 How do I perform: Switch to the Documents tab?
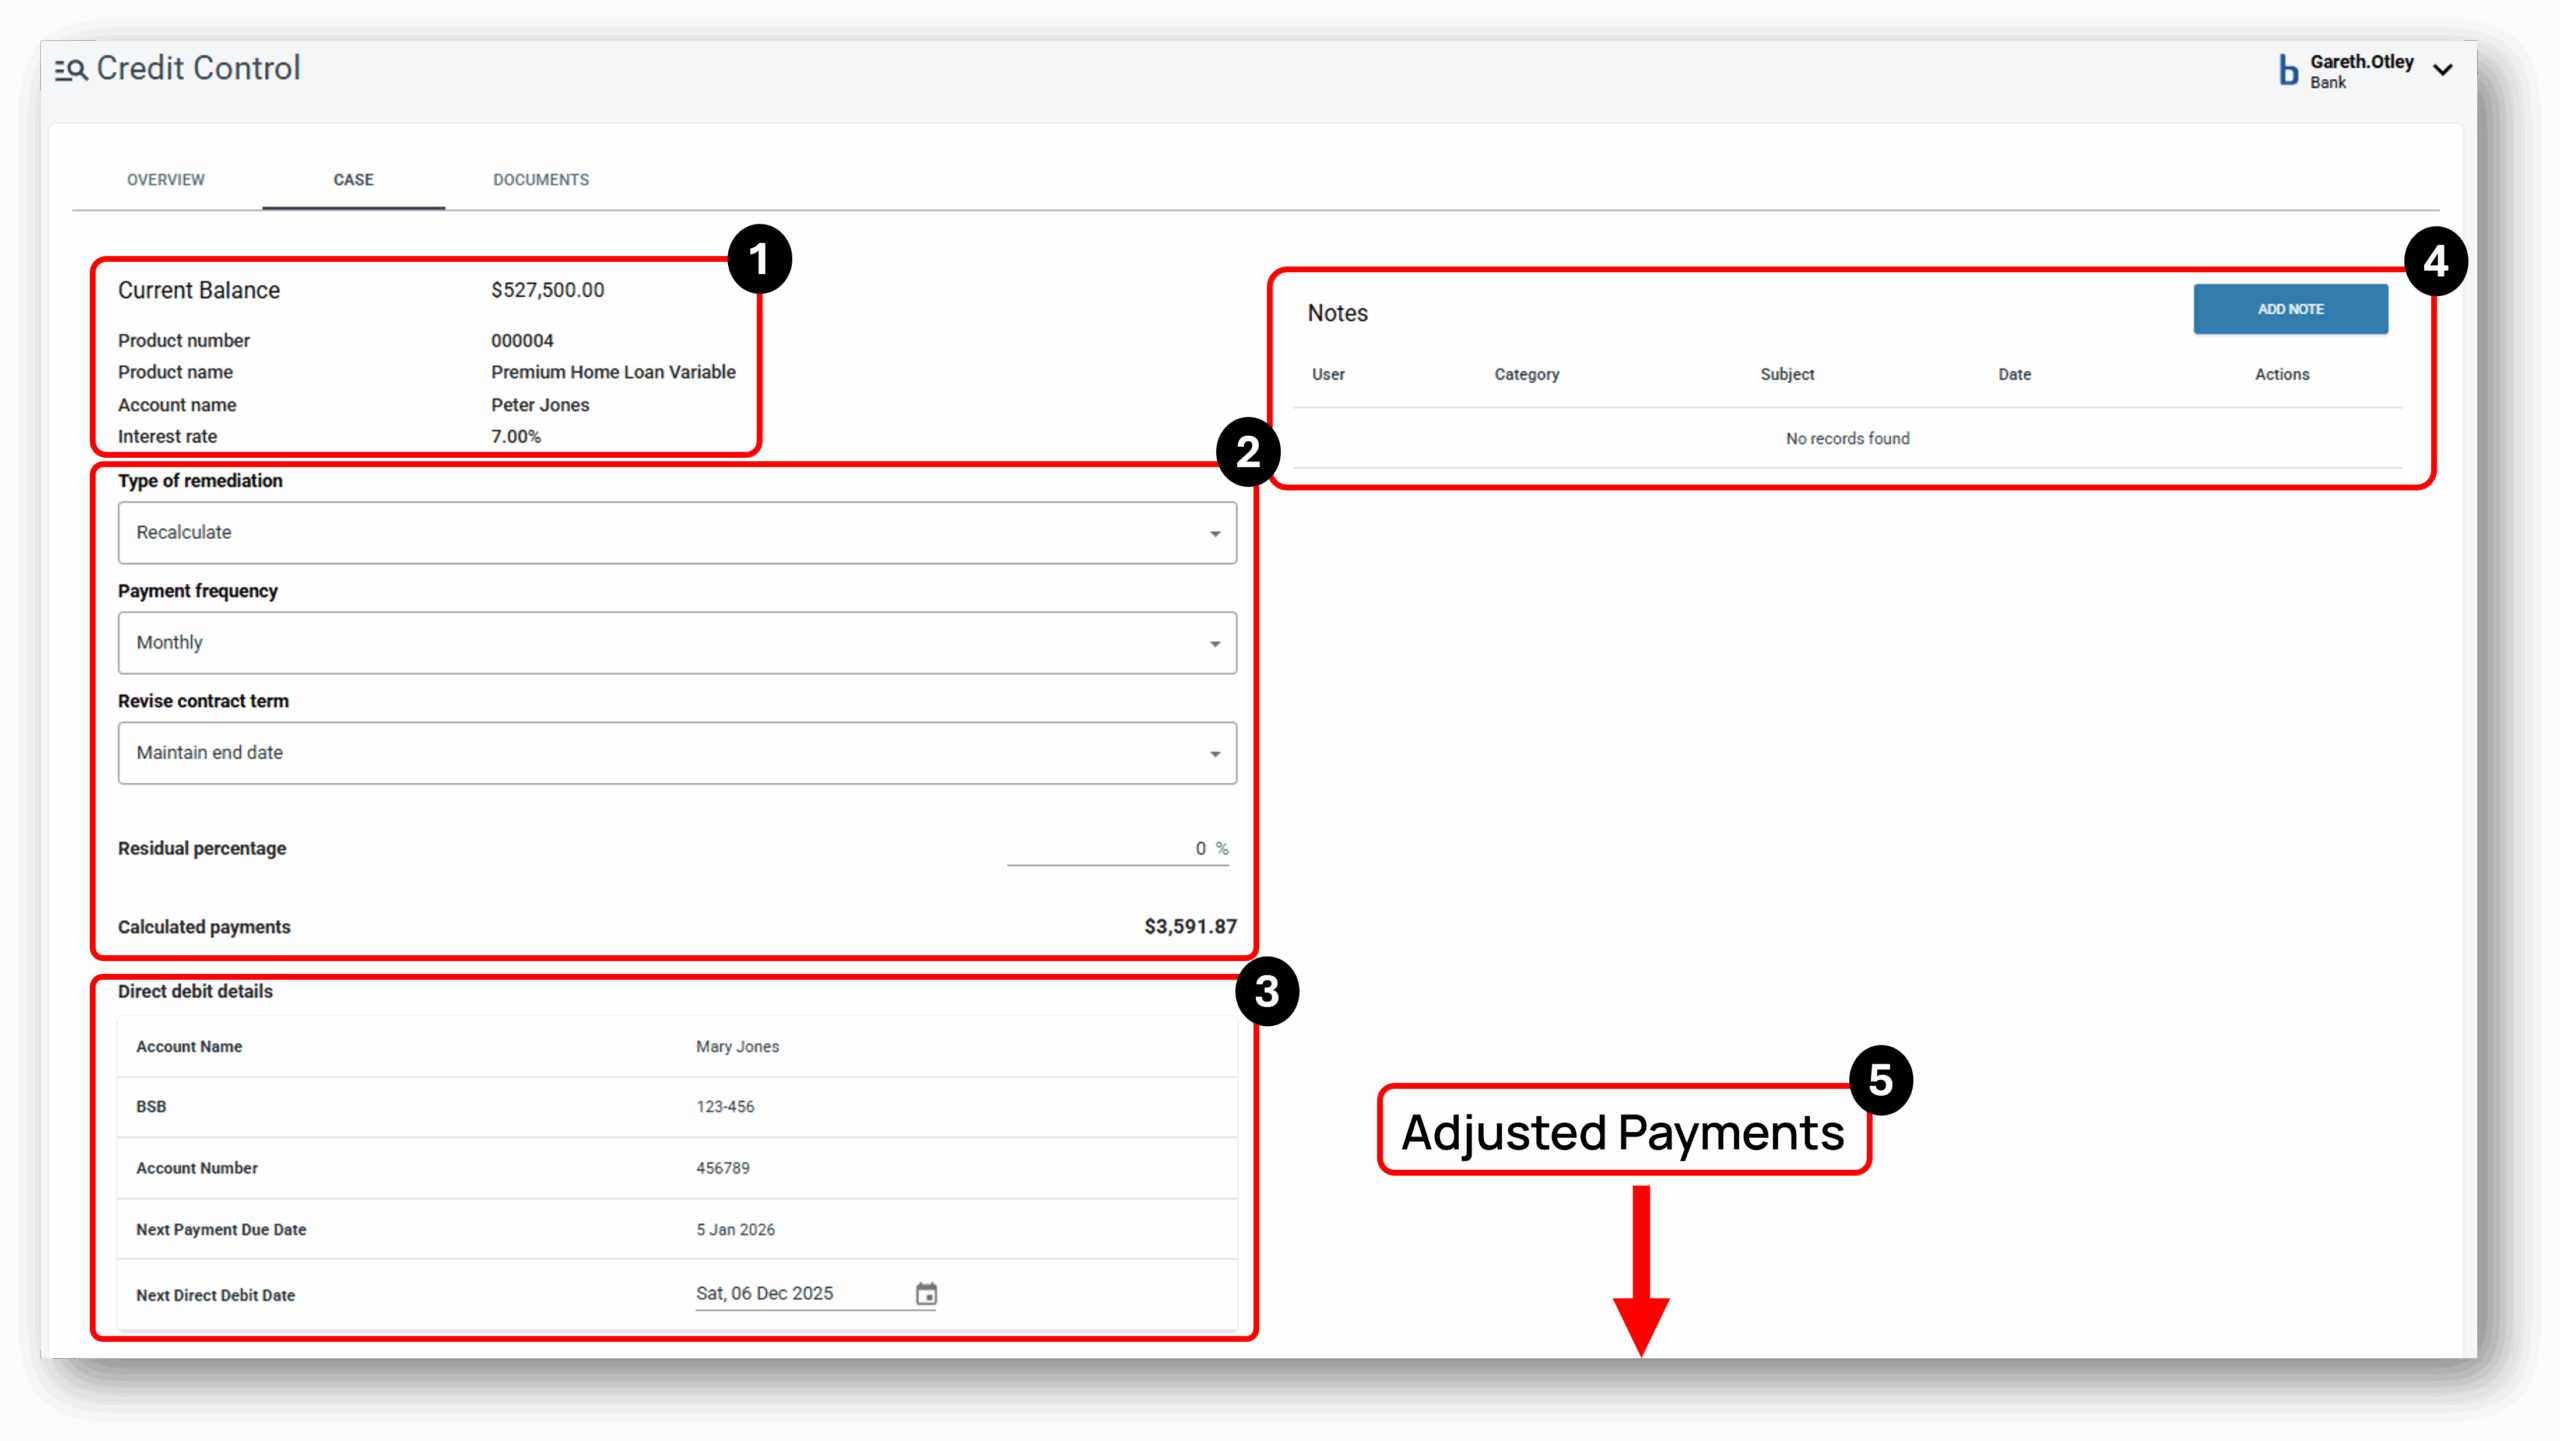(x=541, y=180)
